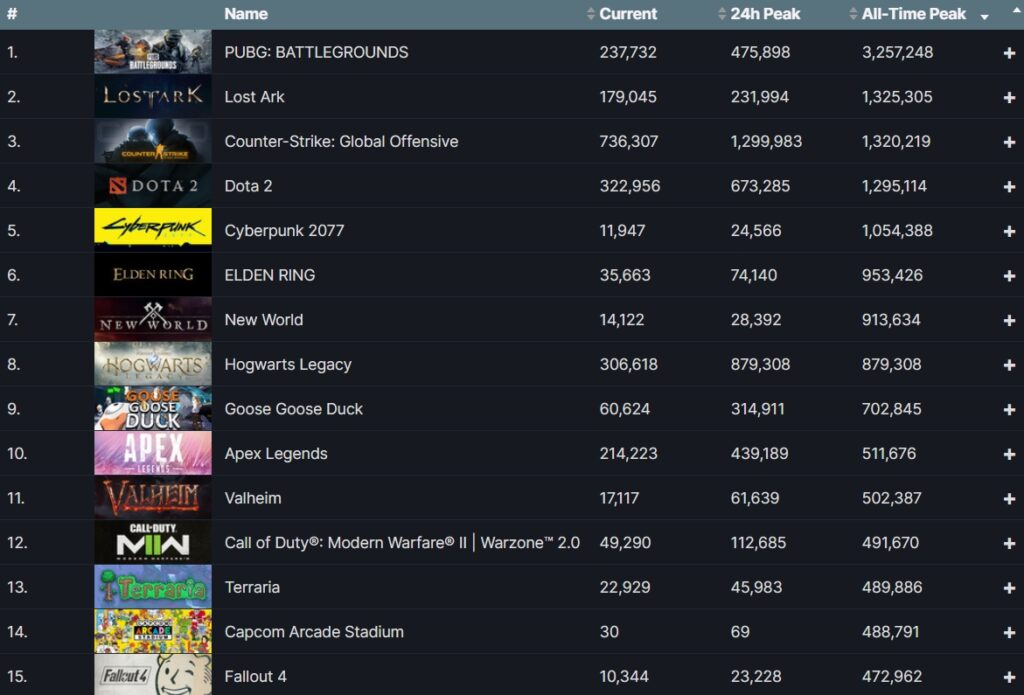Click the New World banner image
The height and width of the screenshot is (695, 1024).
153,320
